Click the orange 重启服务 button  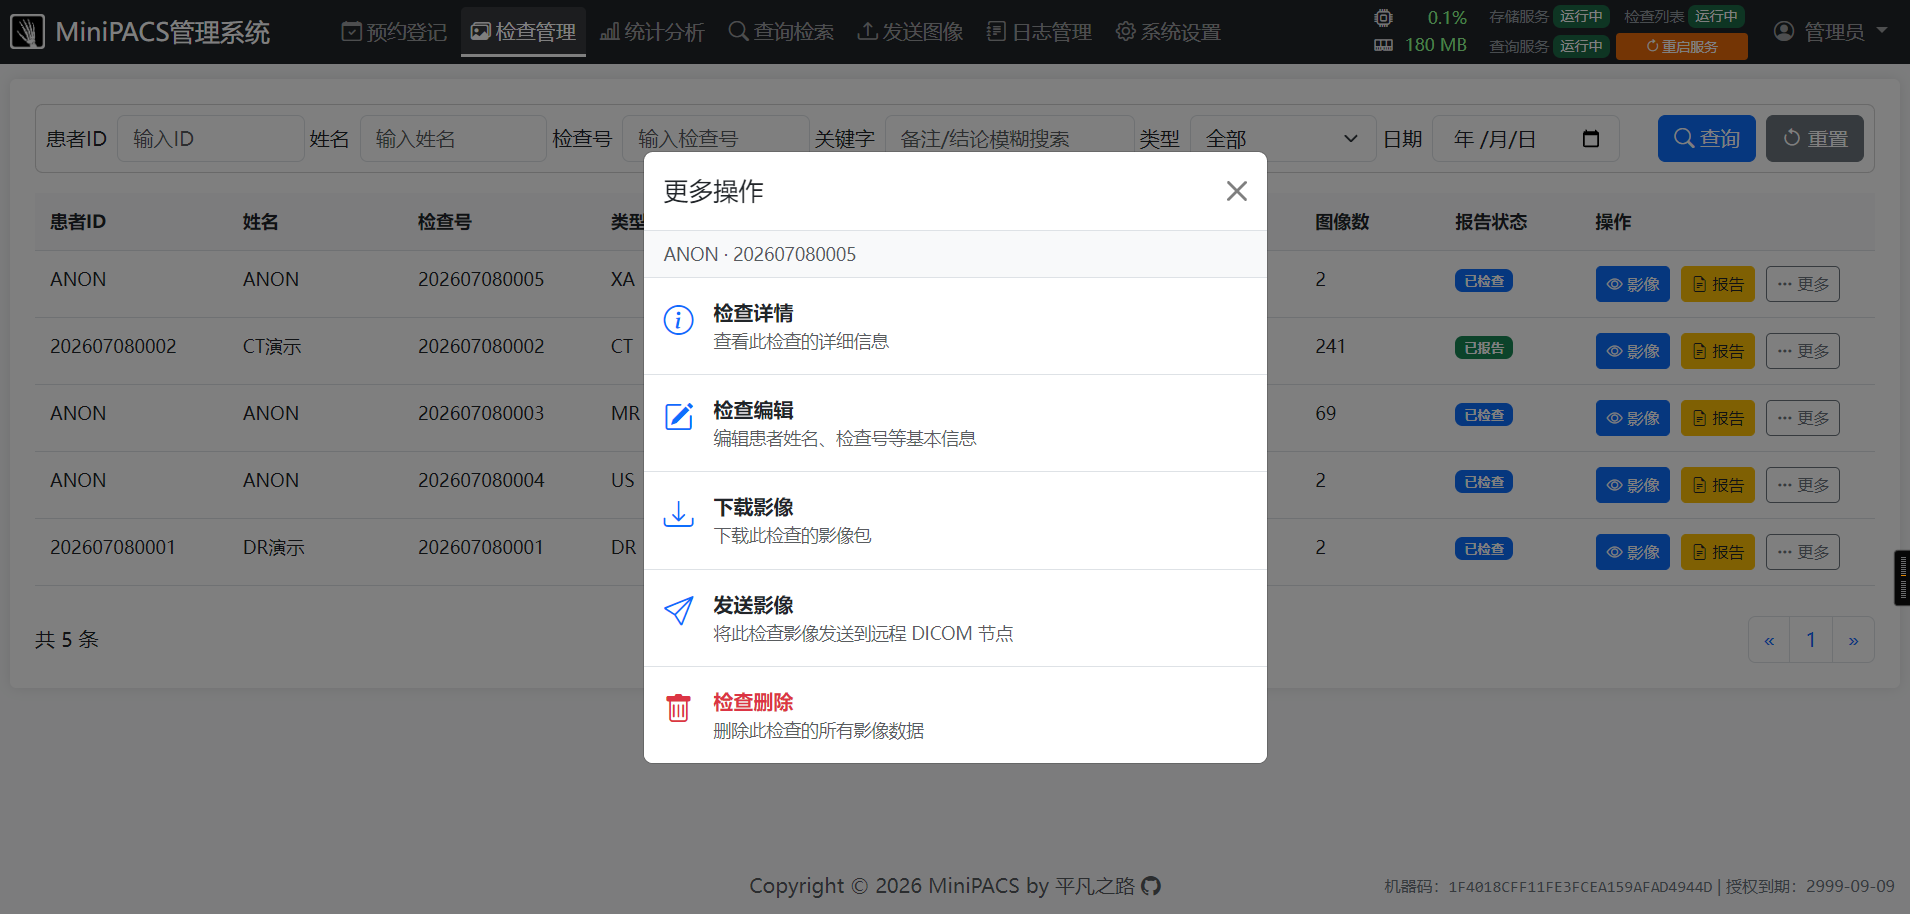point(1682,47)
